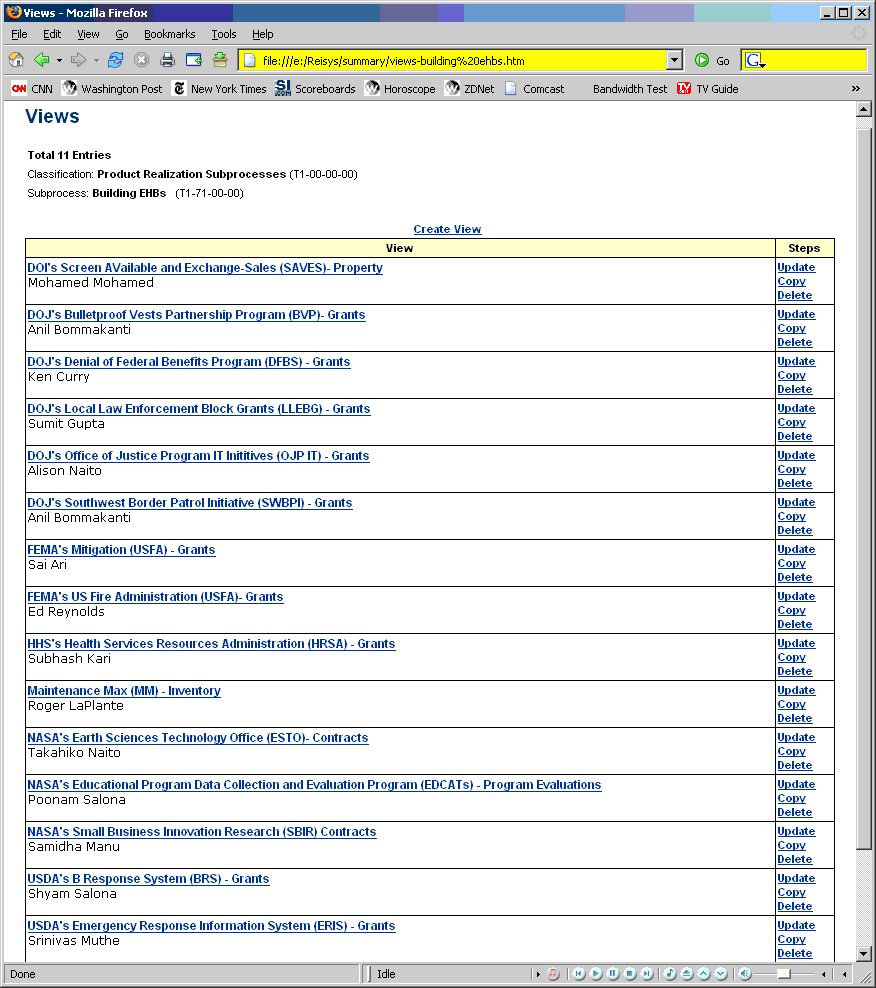Screen dimensions: 876x988
Task: Click the page scrollbar up arrow
Action: point(863,110)
